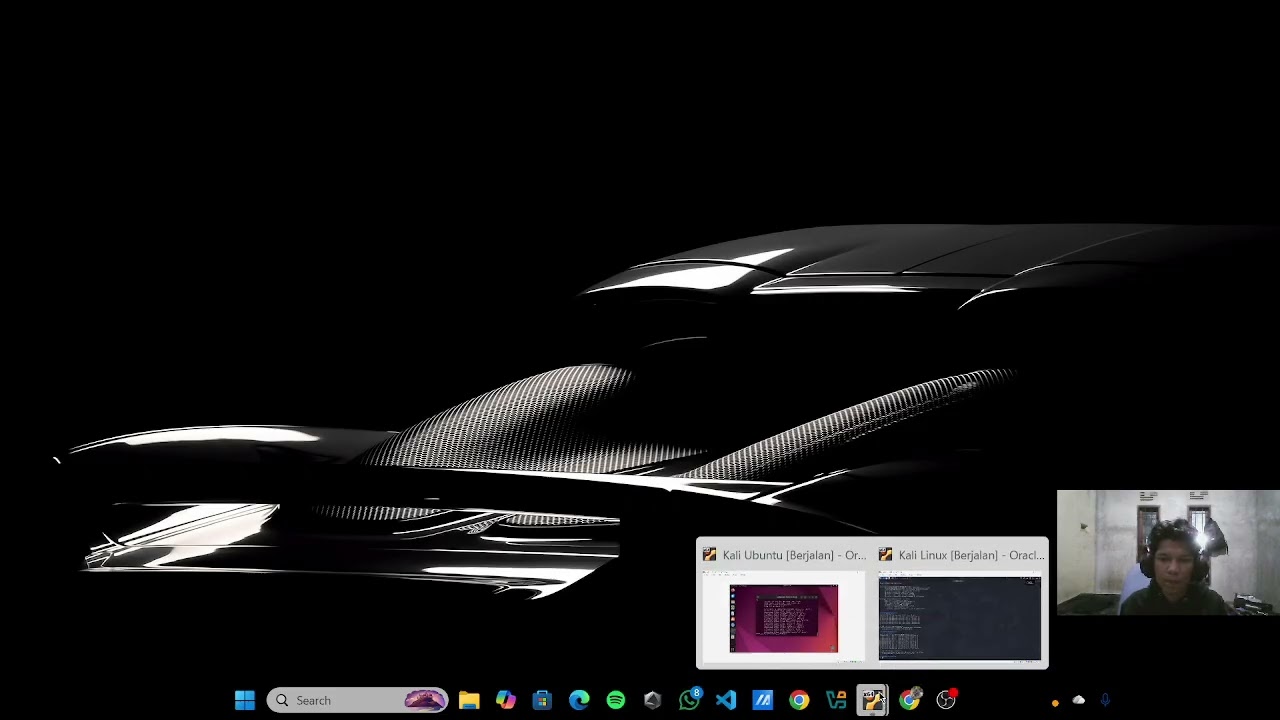Open OBS Studio from the taskbar
Viewport: 1280px width, 720px height.
coord(946,700)
